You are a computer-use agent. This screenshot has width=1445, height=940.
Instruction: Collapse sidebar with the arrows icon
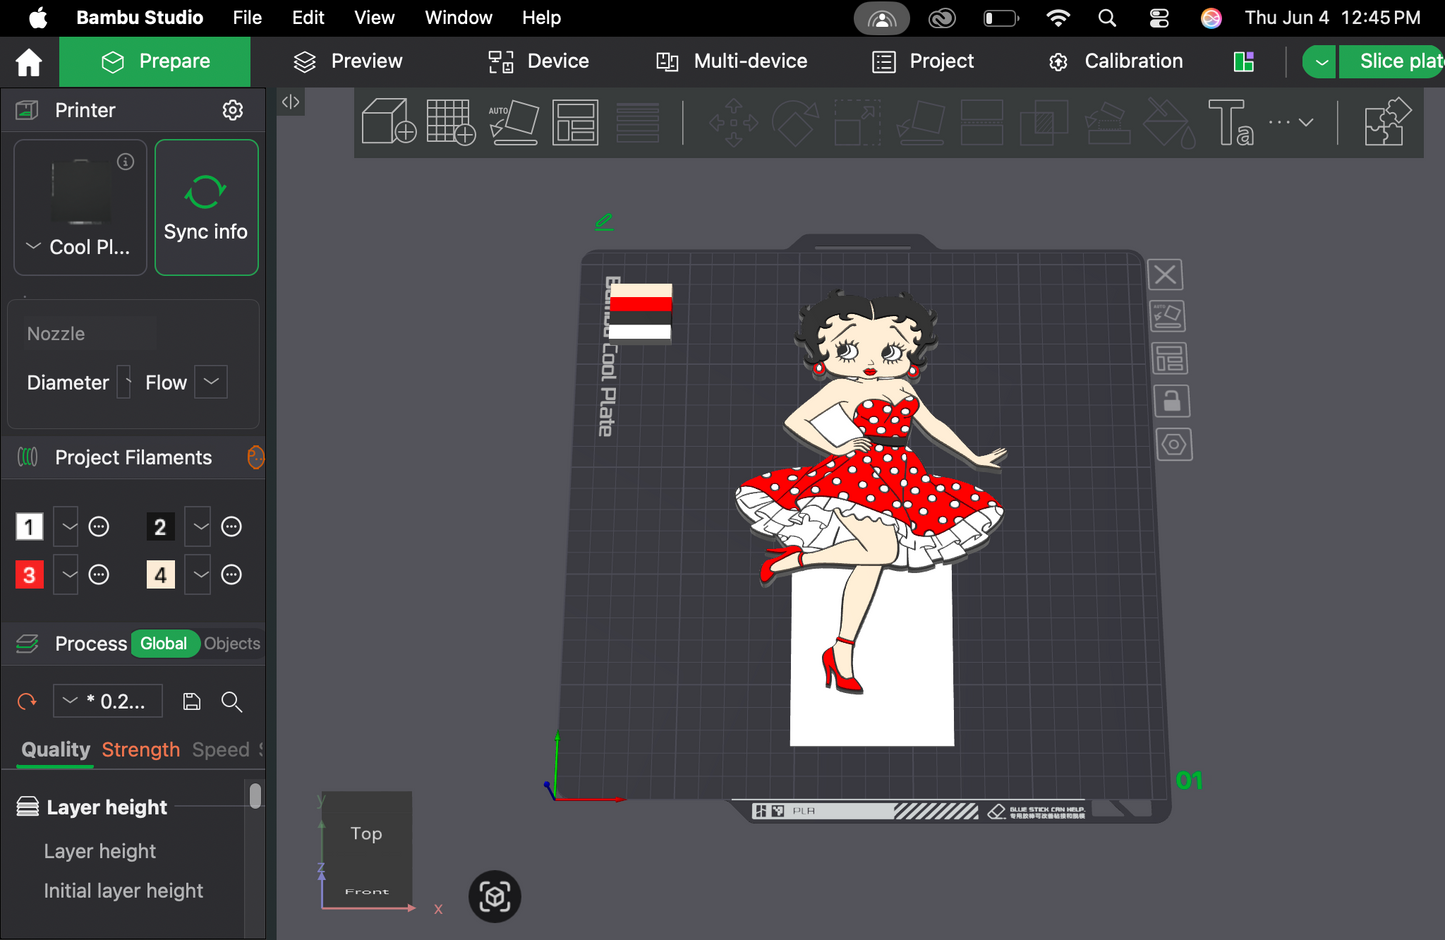tap(291, 101)
